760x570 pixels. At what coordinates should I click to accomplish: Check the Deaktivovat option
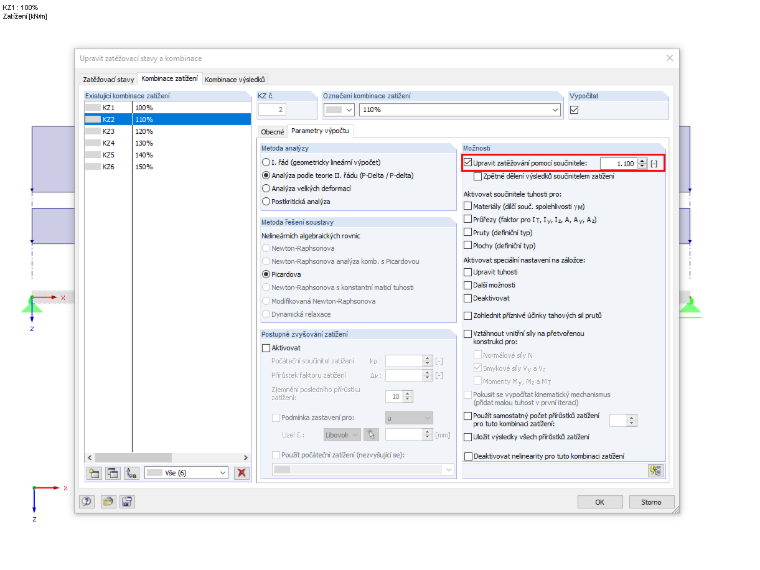468,299
